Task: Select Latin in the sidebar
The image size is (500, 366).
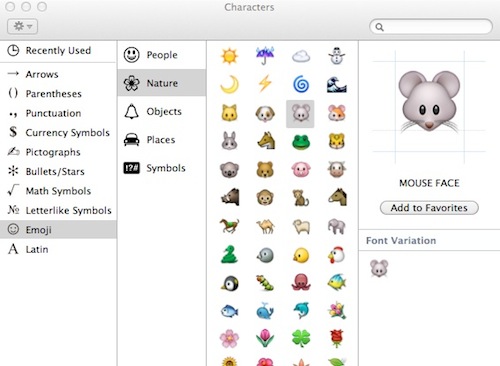Action: pyautogui.click(x=58, y=249)
